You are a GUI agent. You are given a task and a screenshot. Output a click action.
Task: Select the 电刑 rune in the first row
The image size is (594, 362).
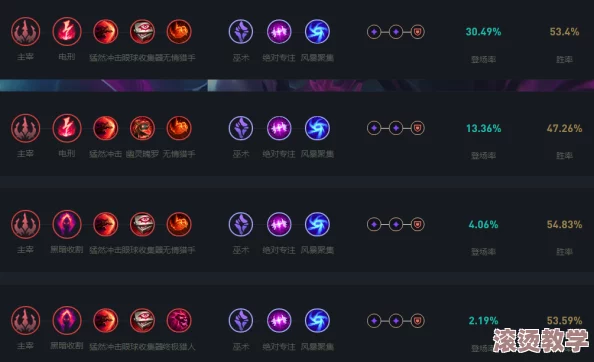click(x=67, y=32)
